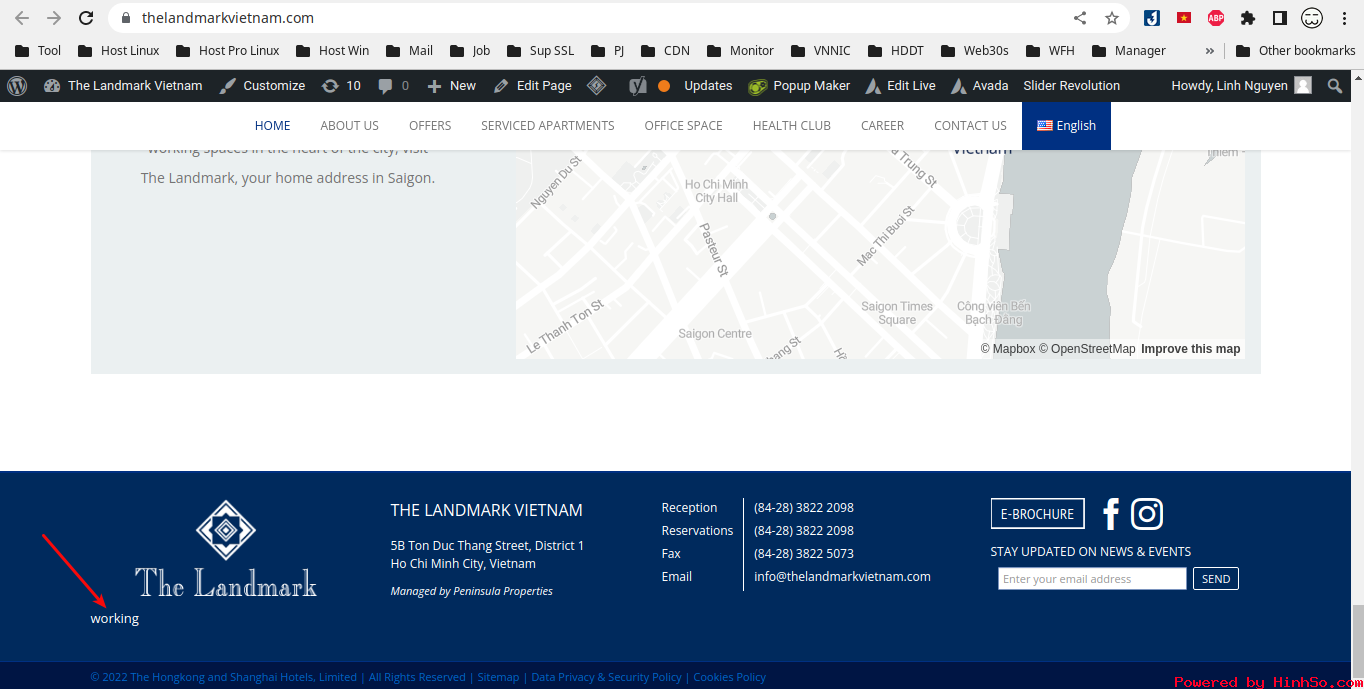Screen dimensions: 1364x689
Task: Open CONTACT US page
Action: [x=970, y=126]
